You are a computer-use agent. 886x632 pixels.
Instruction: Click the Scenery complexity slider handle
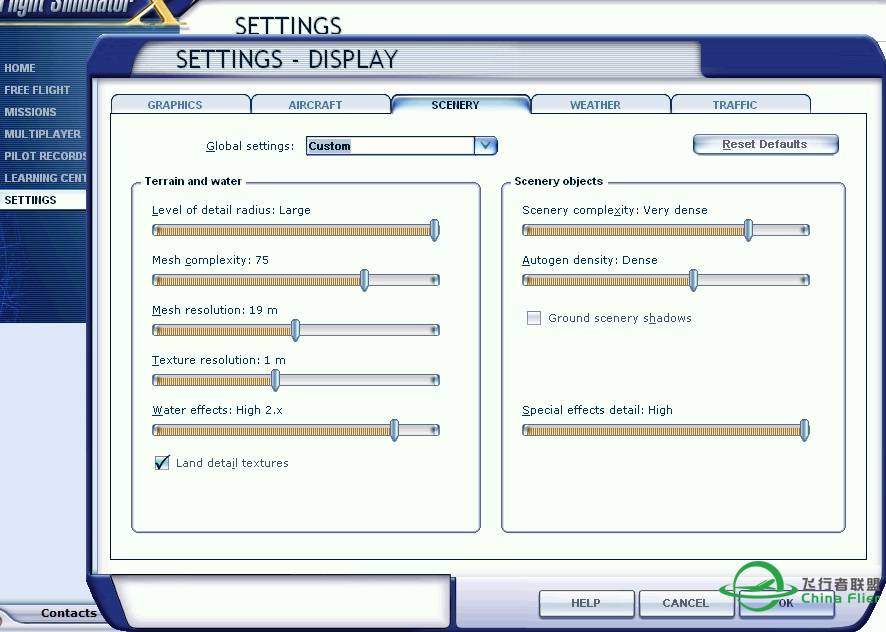(x=748, y=230)
